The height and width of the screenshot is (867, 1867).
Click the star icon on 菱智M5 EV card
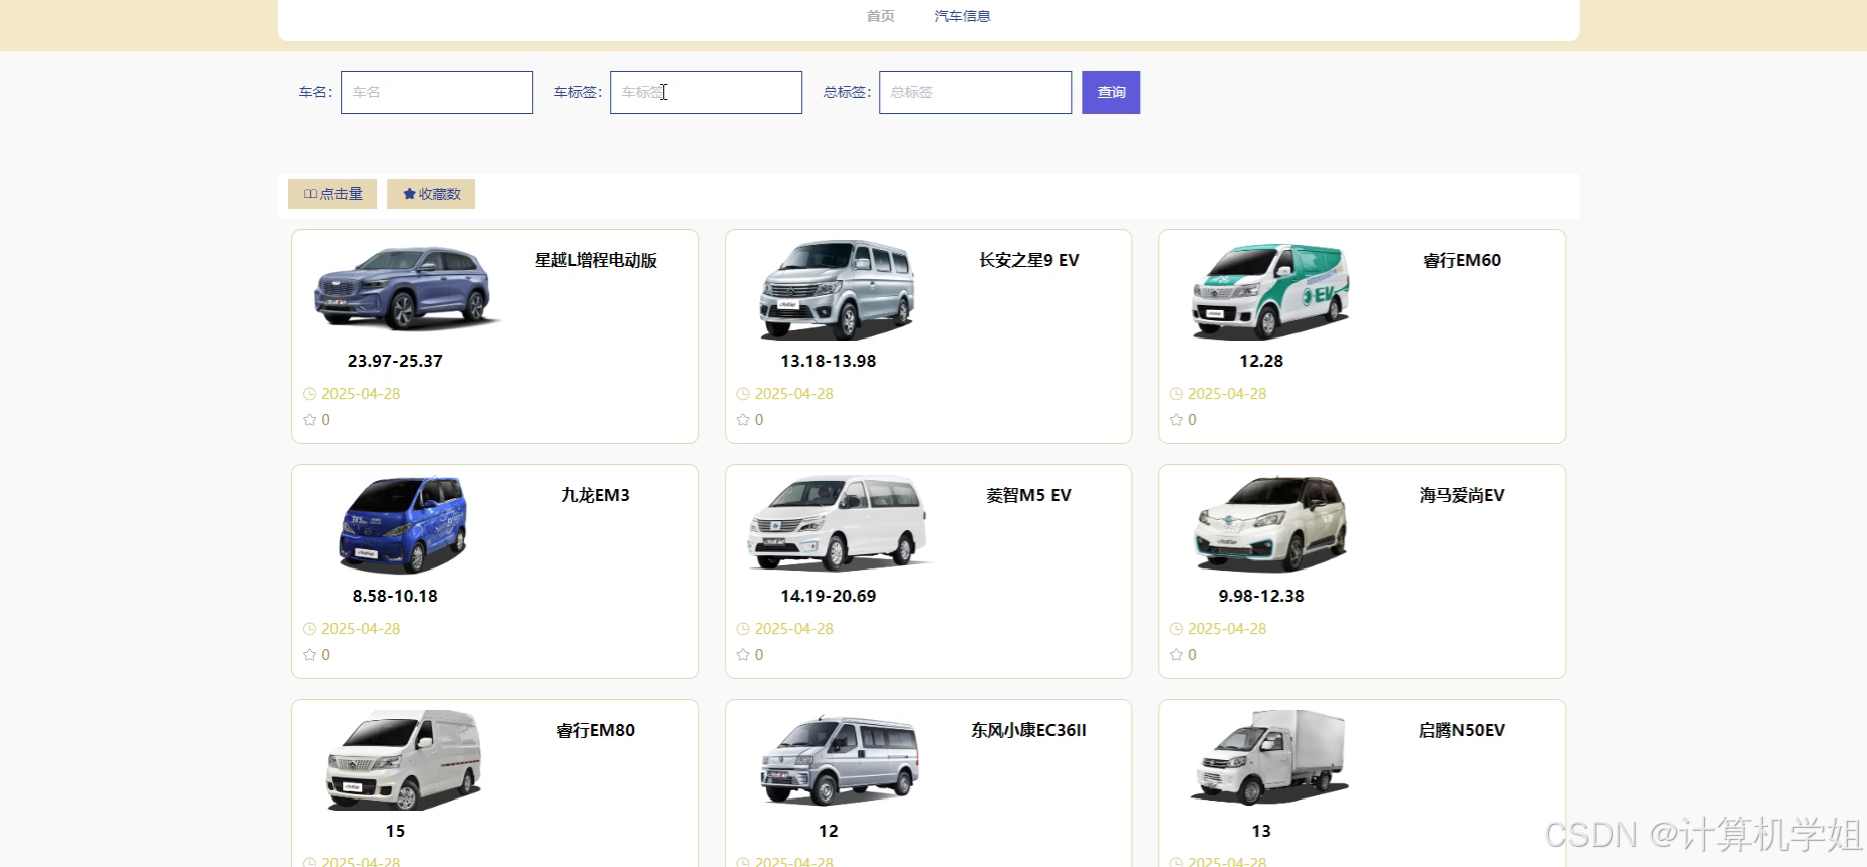click(x=743, y=655)
